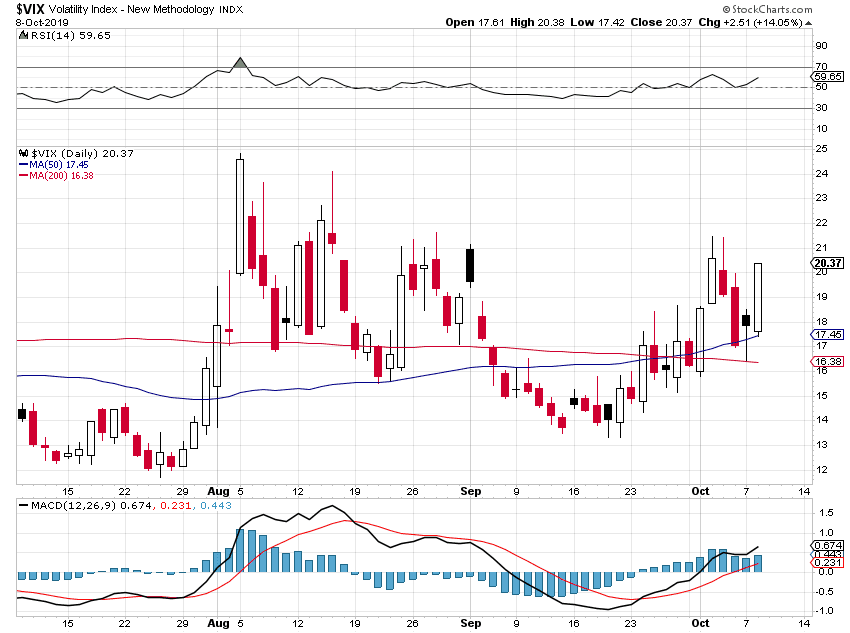Click the 10 level on the RSI axis
Image resolution: width=850 pixels, height=633 pixels.
coord(822,128)
